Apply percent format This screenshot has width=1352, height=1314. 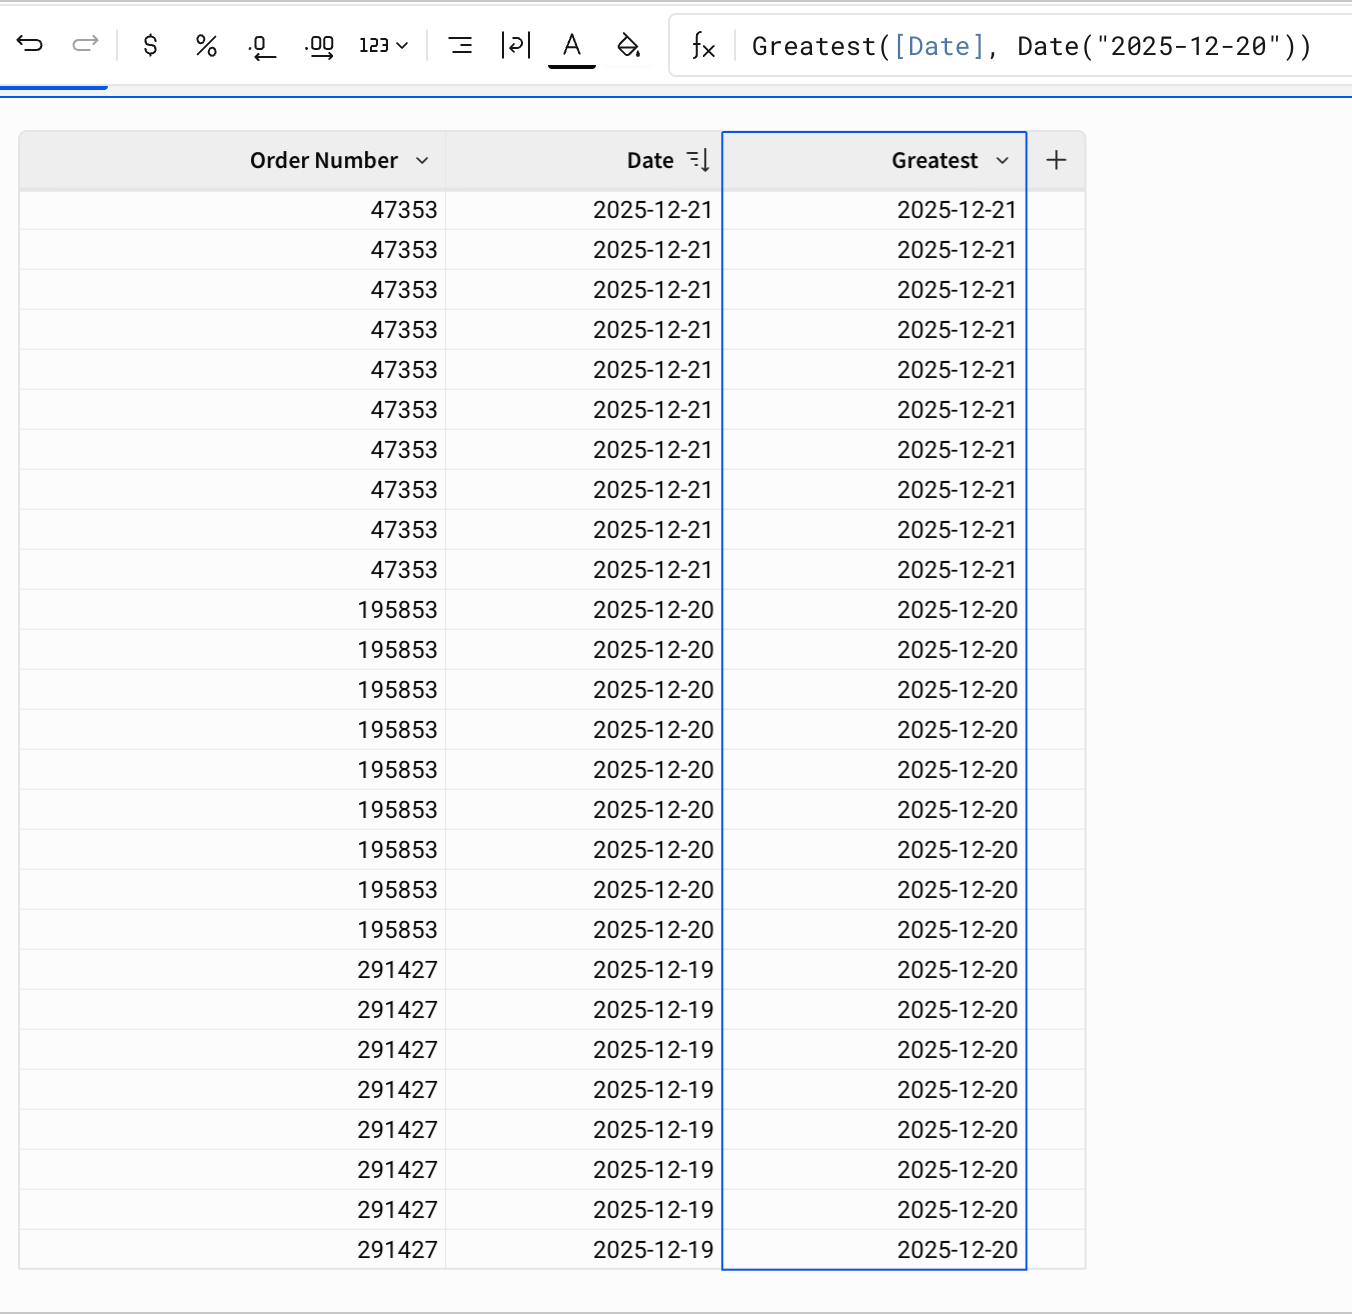(206, 45)
